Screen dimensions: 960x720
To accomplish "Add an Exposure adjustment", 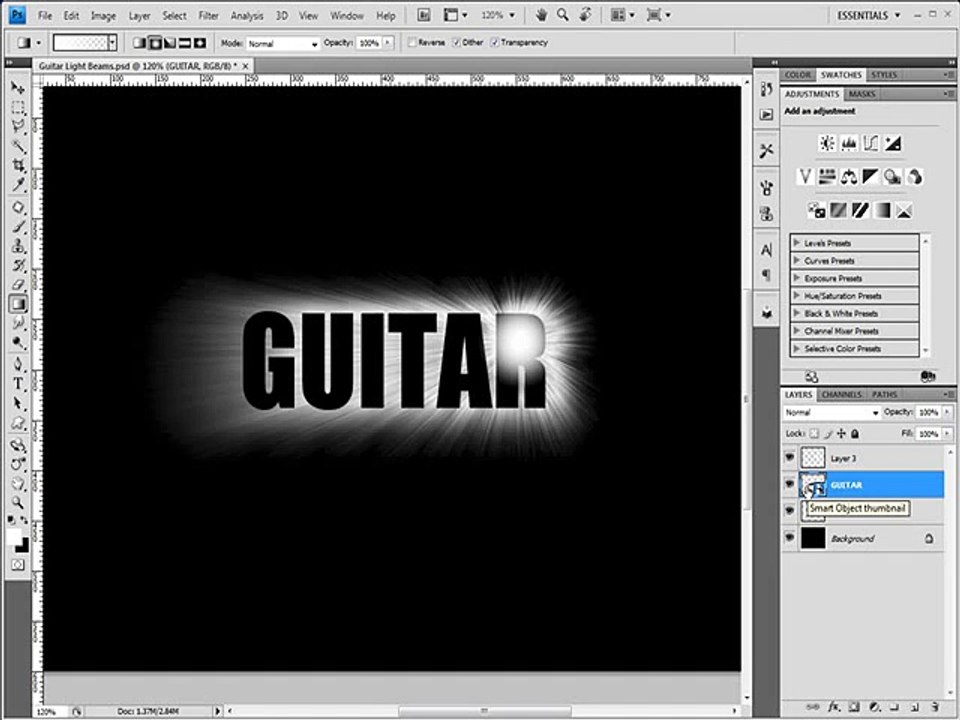I will 893,144.
